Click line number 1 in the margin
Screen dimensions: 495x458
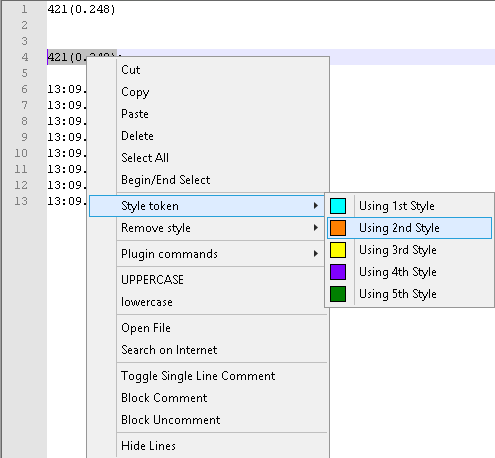point(24,9)
